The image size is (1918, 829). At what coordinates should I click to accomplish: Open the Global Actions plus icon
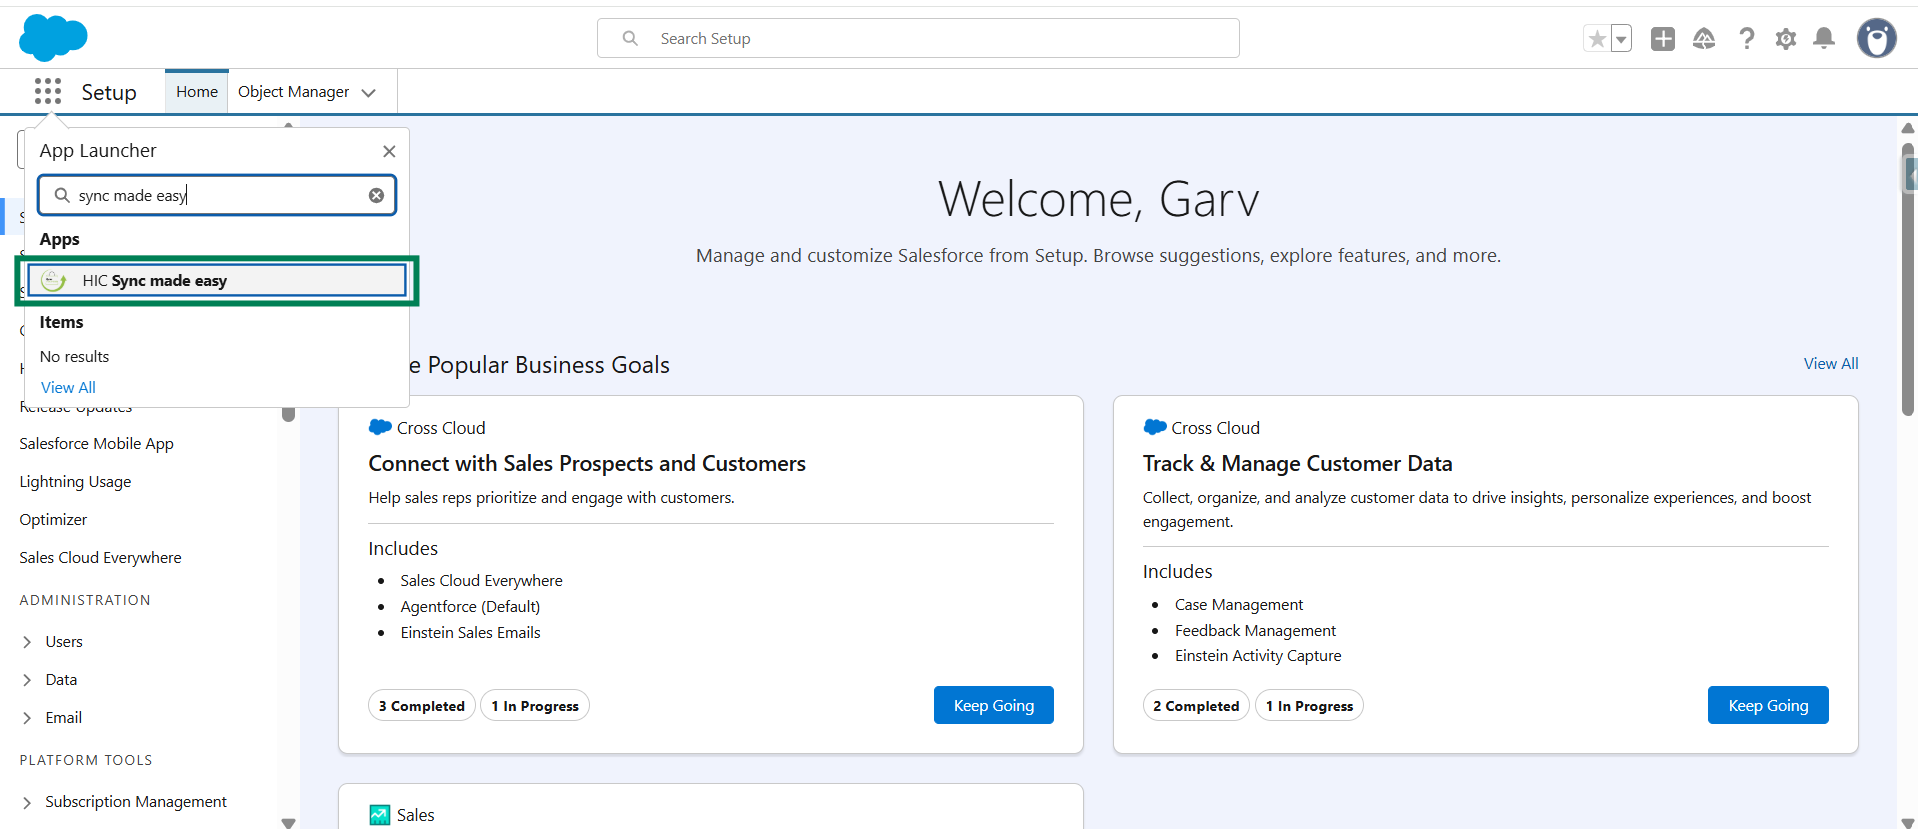point(1662,39)
